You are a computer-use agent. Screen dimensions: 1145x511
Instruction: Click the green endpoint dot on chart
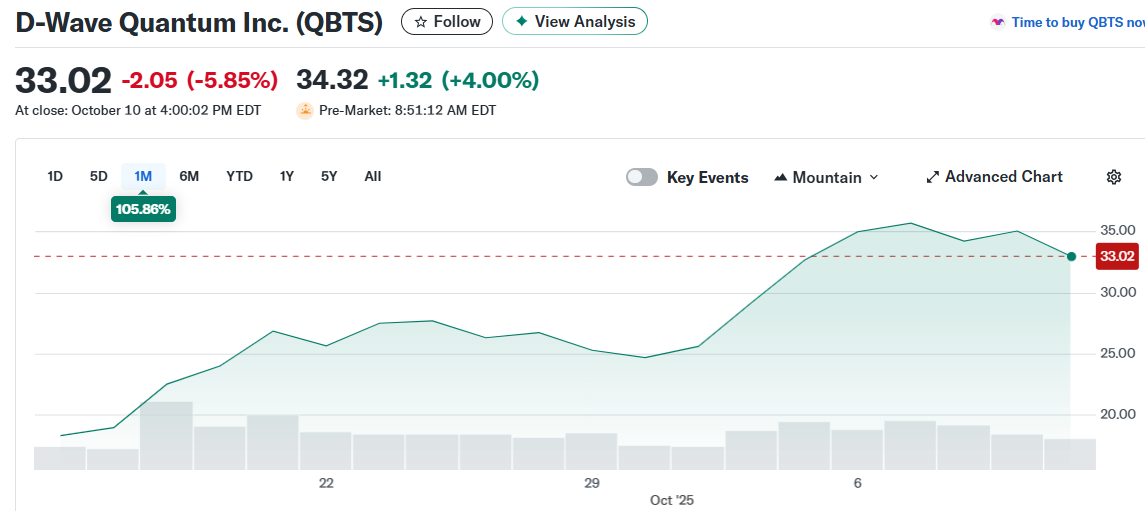[1071, 257]
